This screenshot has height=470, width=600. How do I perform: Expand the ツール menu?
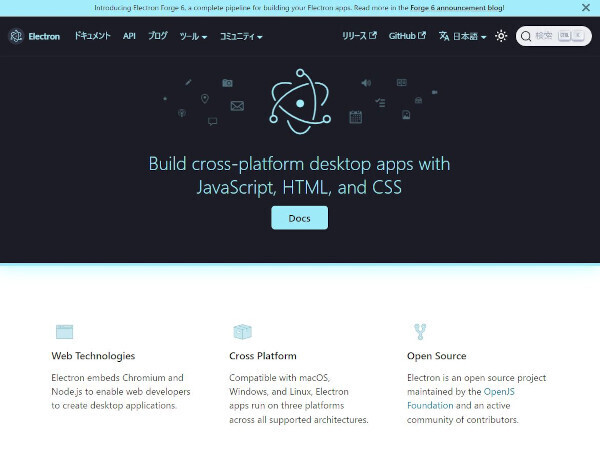[193, 36]
